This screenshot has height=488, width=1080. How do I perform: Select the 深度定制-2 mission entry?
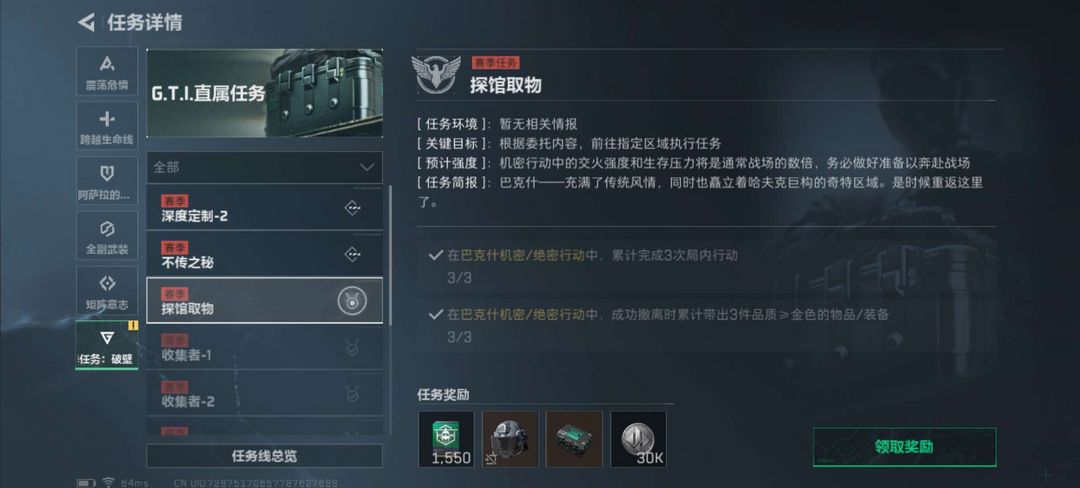[x=264, y=208]
